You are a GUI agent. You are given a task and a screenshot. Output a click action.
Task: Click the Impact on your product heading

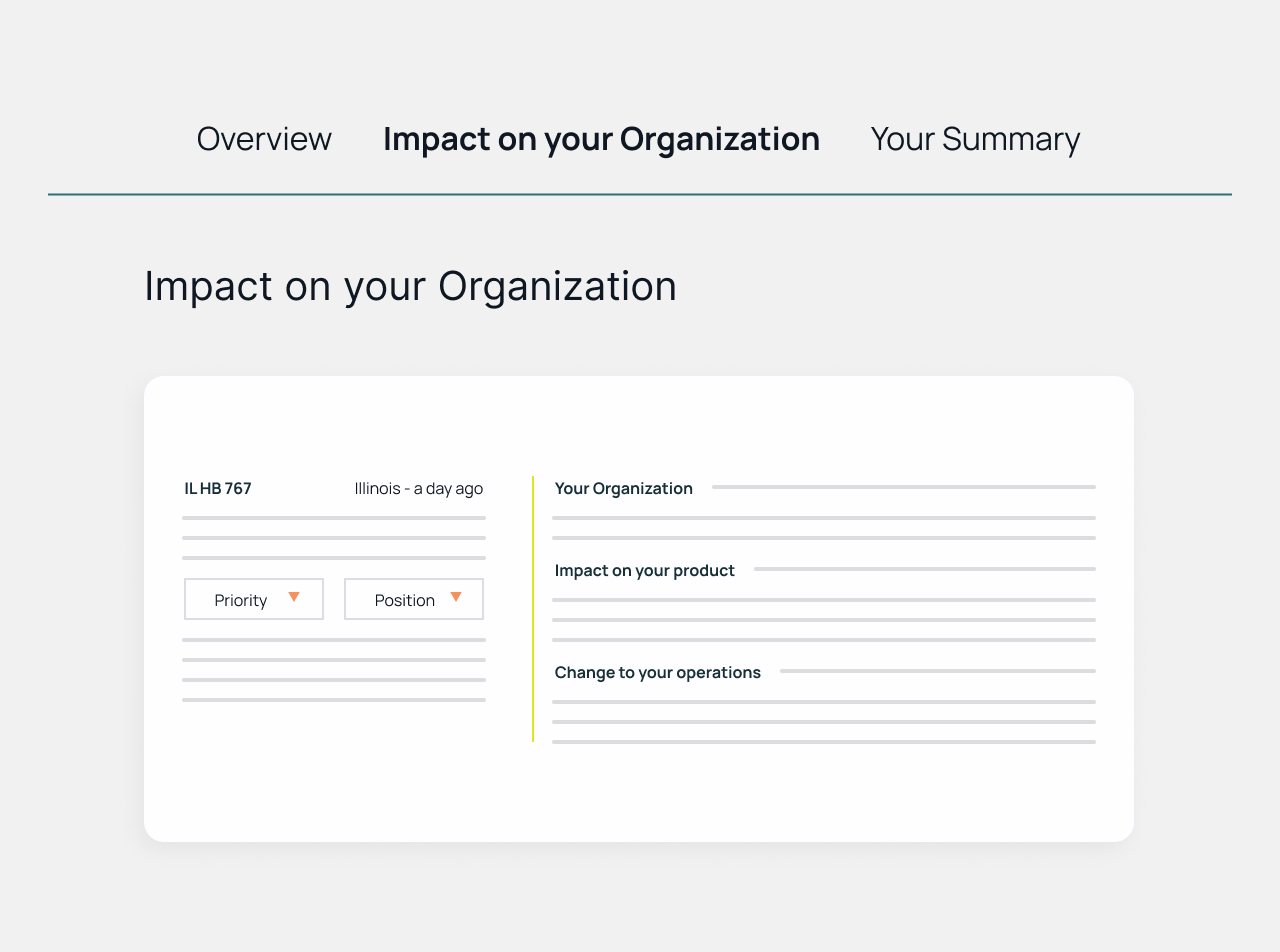coord(644,571)
